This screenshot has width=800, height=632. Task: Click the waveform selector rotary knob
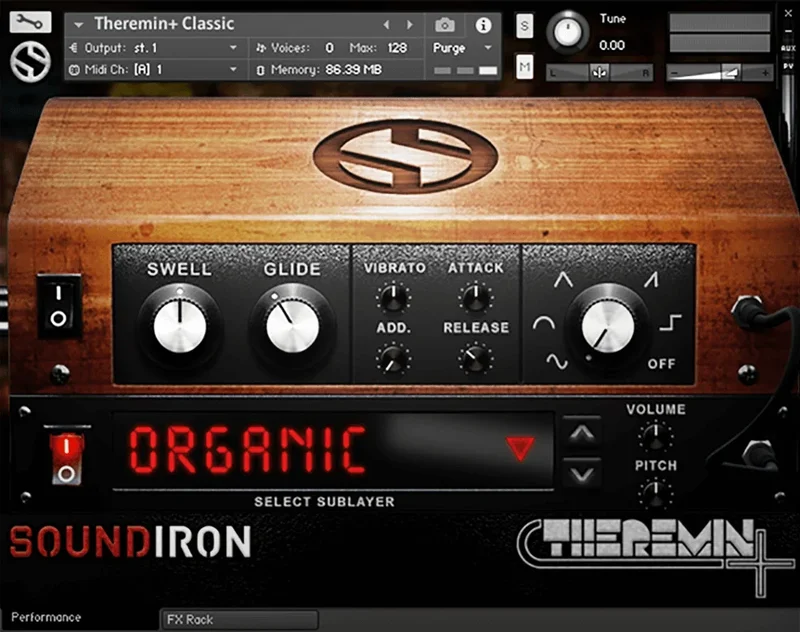tap(607, 325)
